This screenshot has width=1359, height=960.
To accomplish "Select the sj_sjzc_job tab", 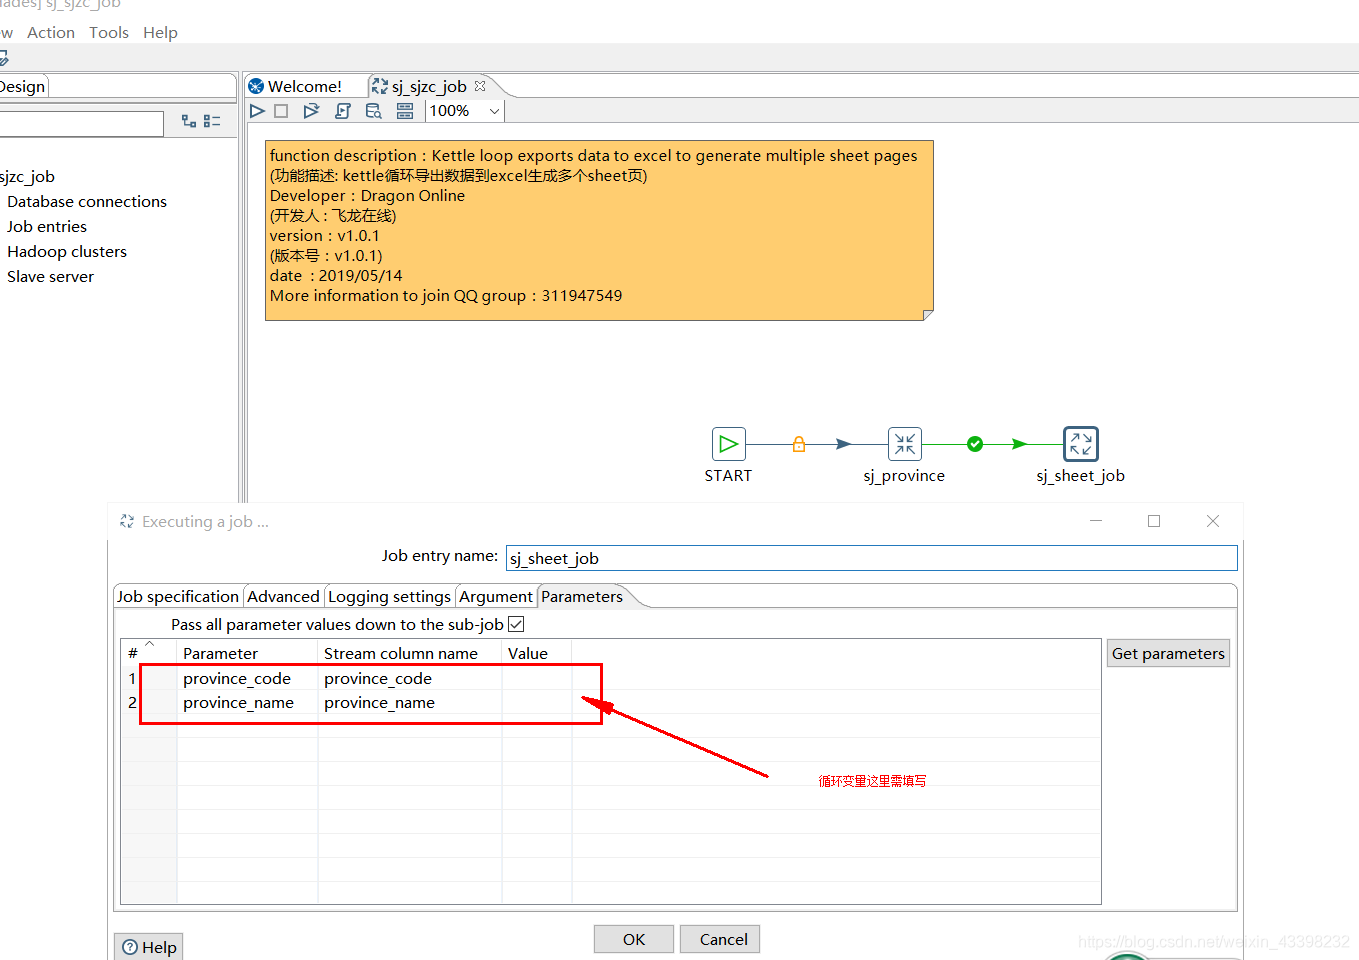I will pos(429,86).
